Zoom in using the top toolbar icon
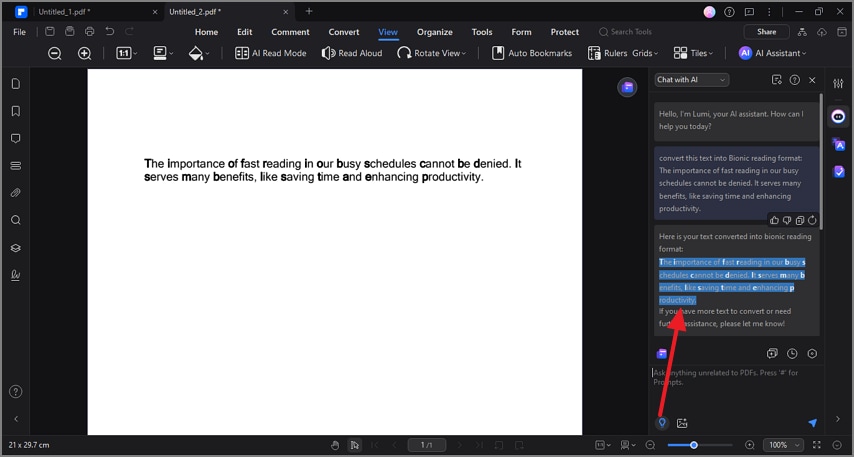 coord(84,53)
